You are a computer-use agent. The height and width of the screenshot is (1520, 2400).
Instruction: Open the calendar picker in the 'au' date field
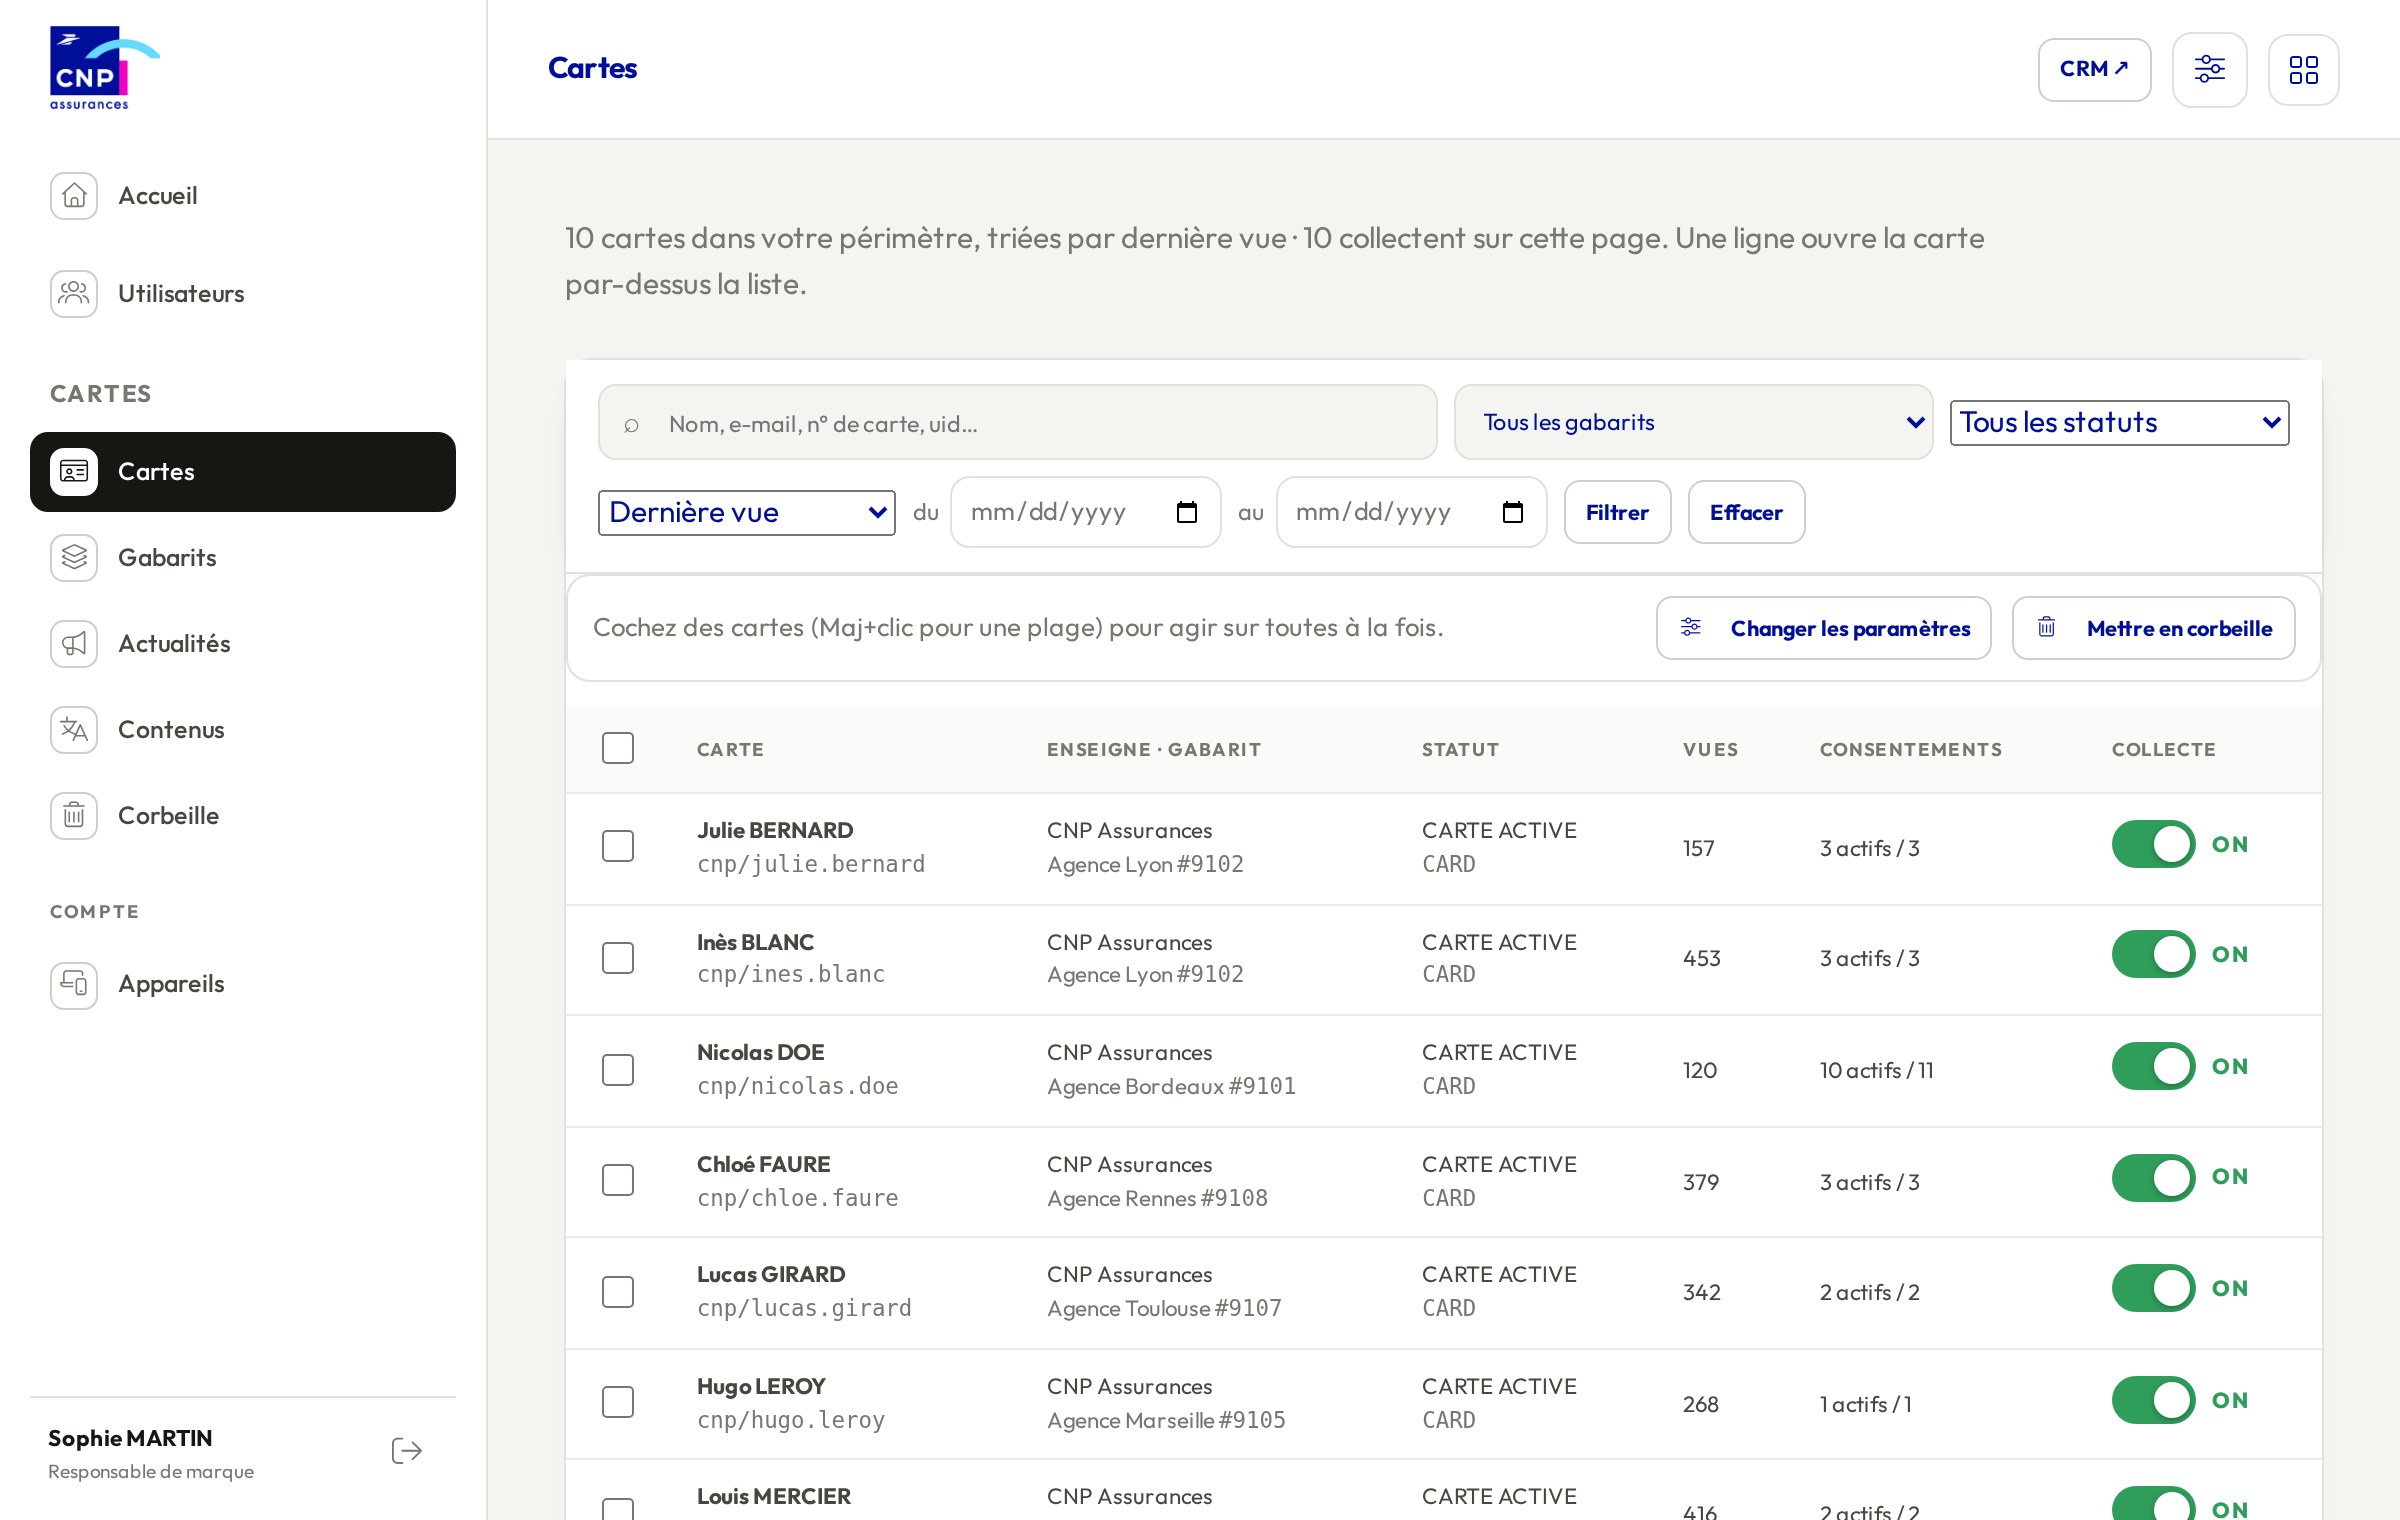pos(1513,513)
